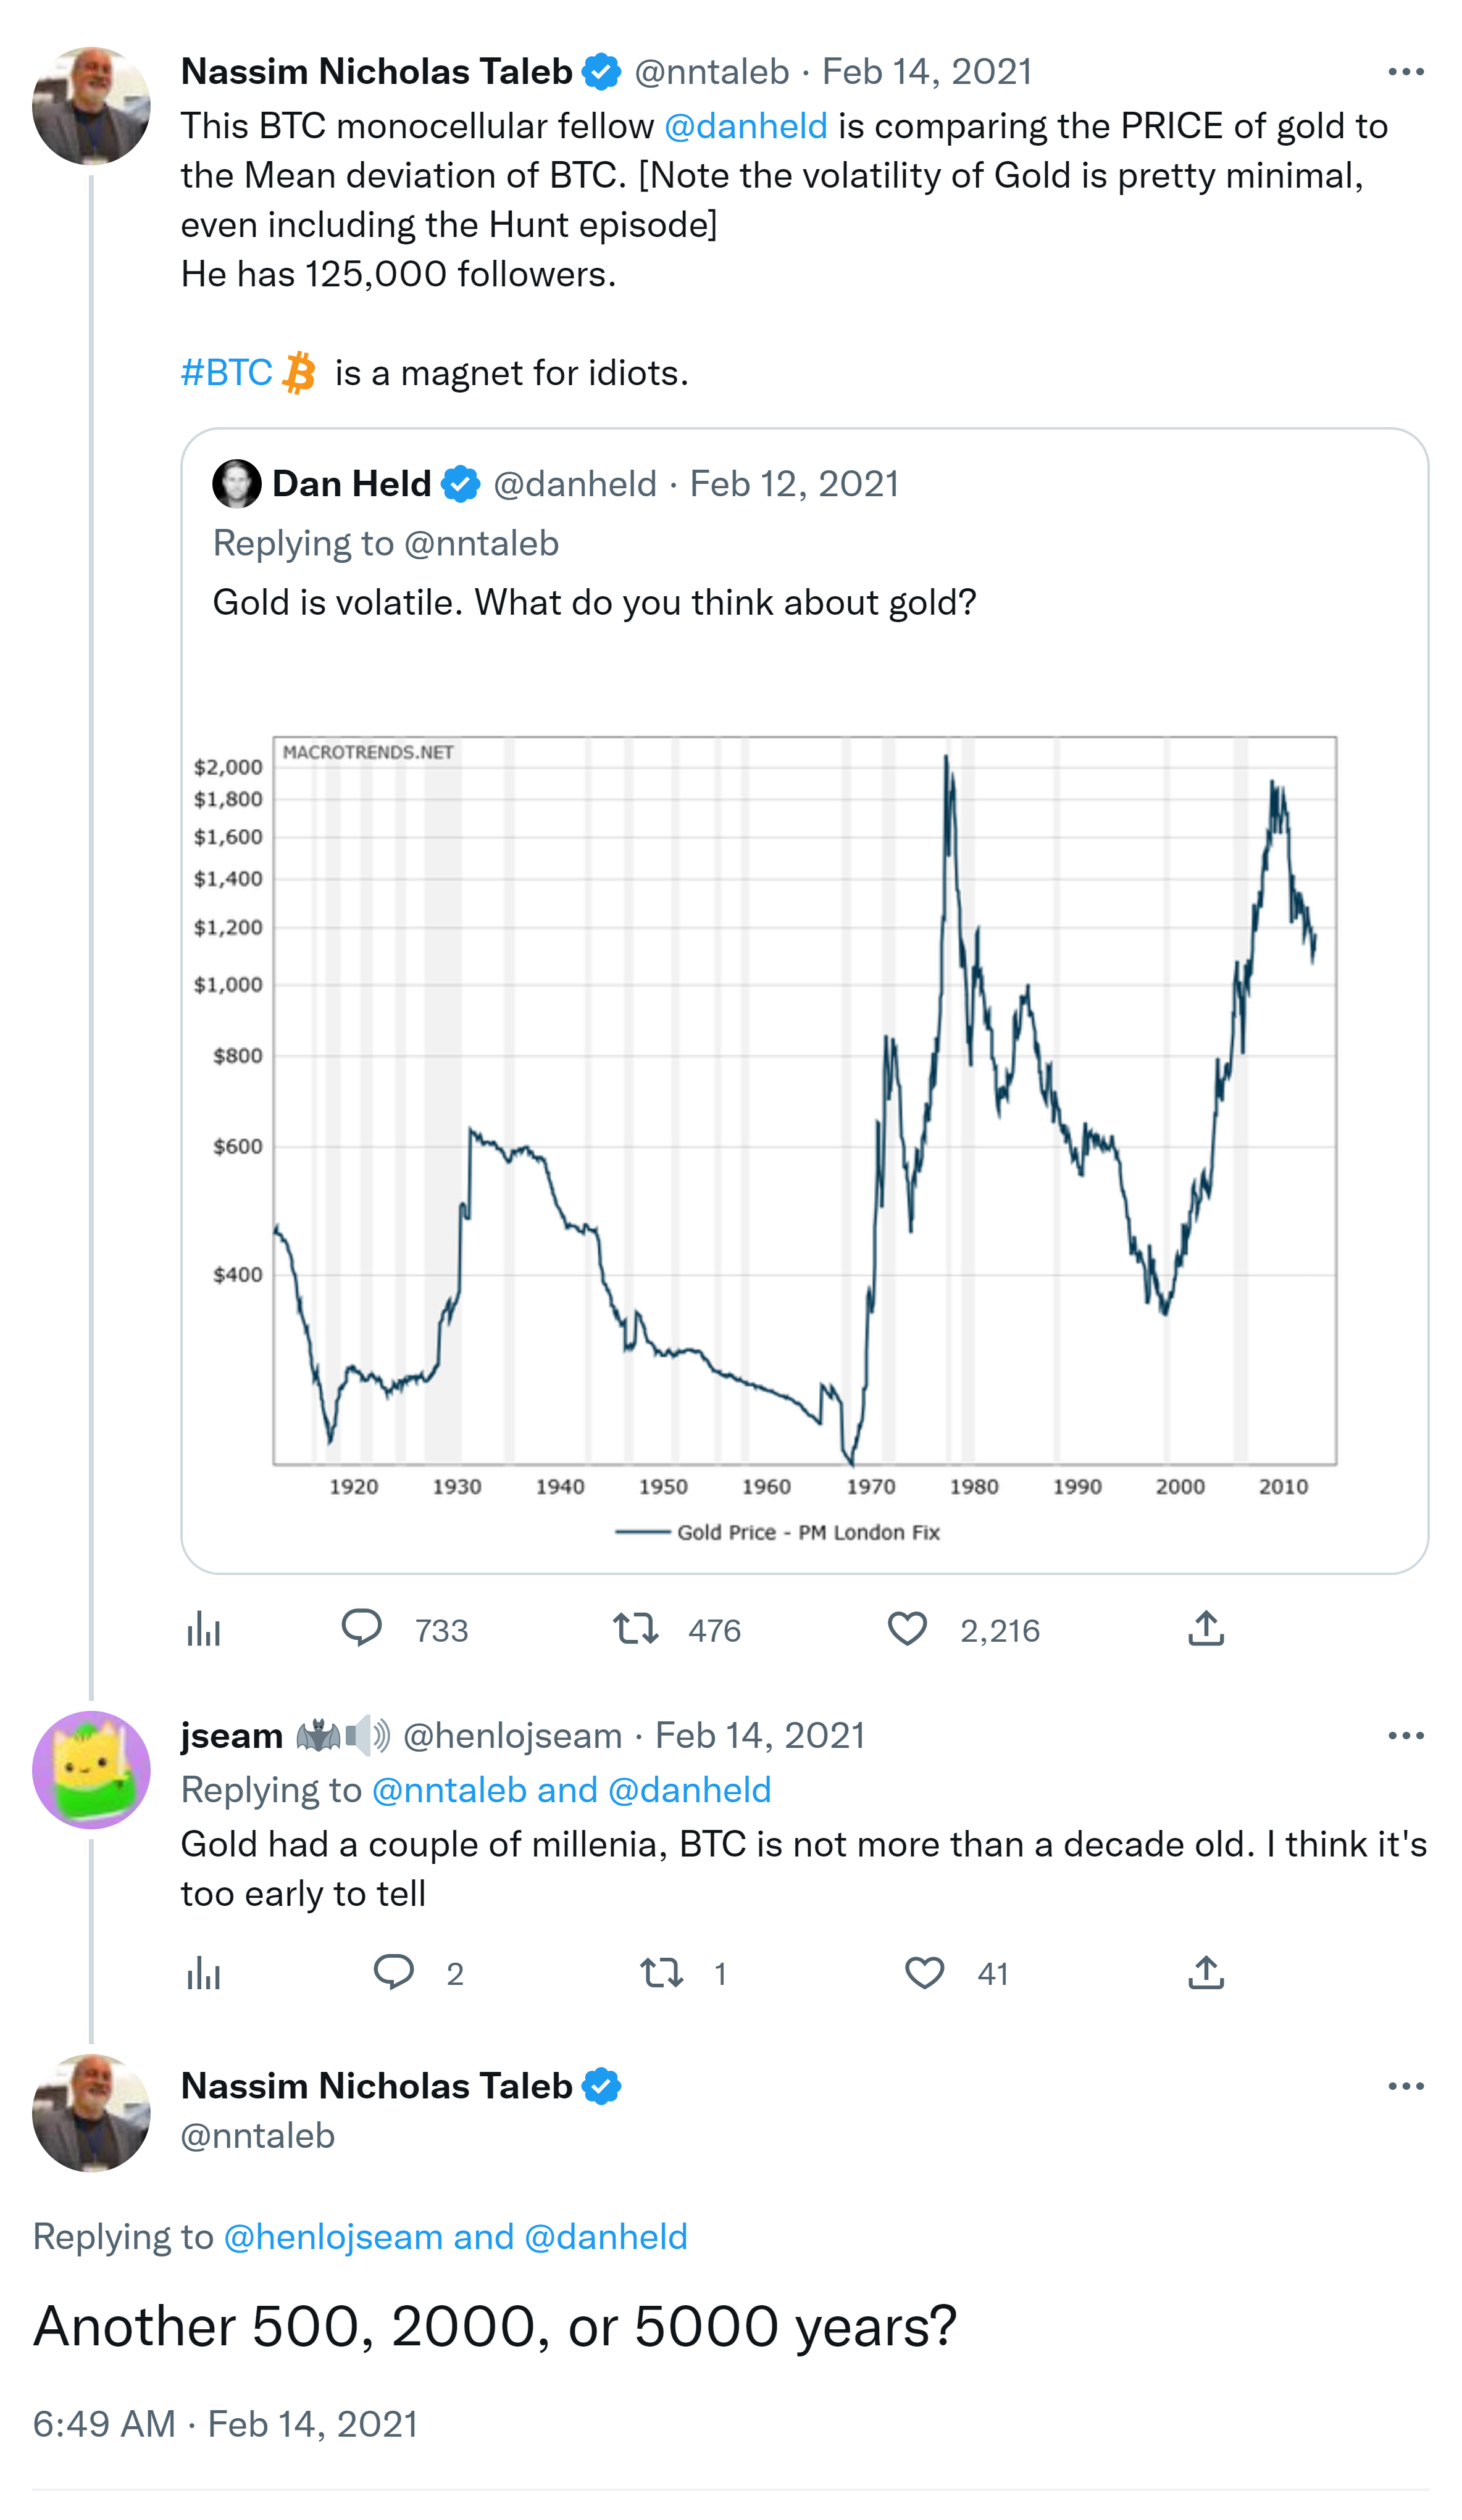Open more options on Taleb's top tweet

pyautogui.click(x=1405, y=72)
